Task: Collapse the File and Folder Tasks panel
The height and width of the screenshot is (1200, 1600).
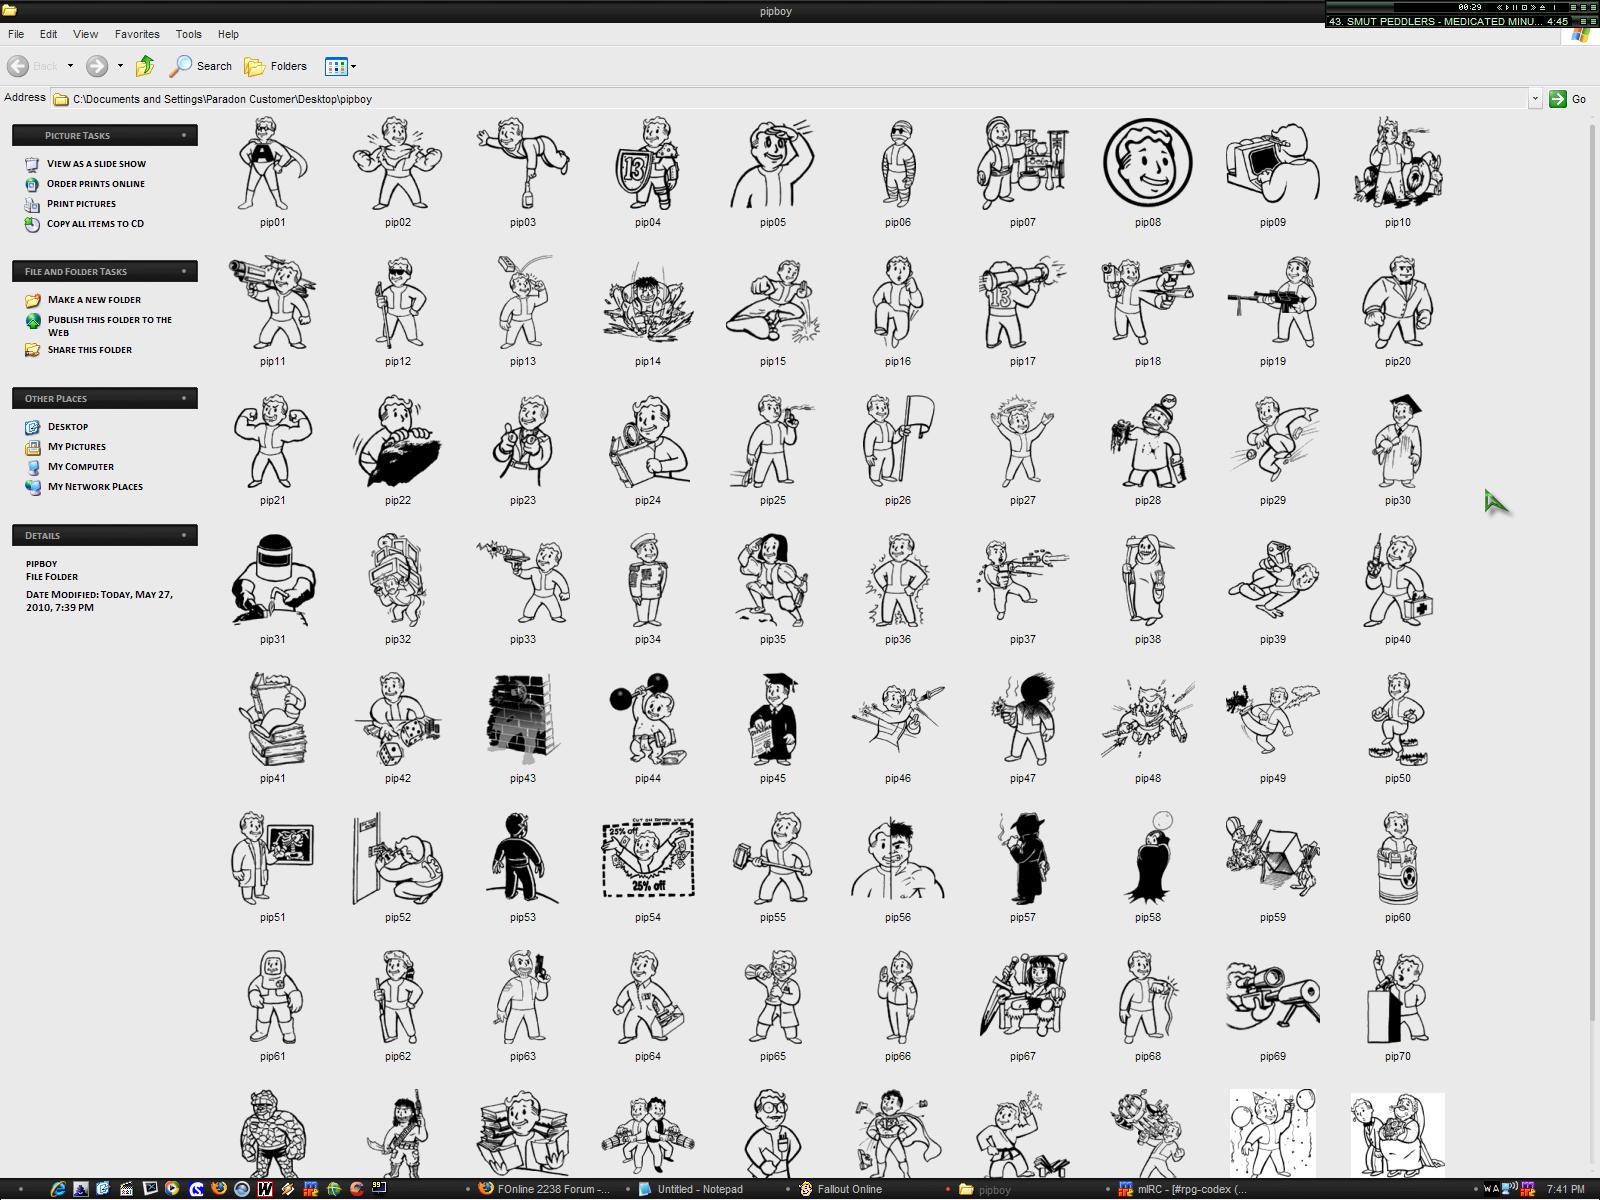Action: click(184, 271)
